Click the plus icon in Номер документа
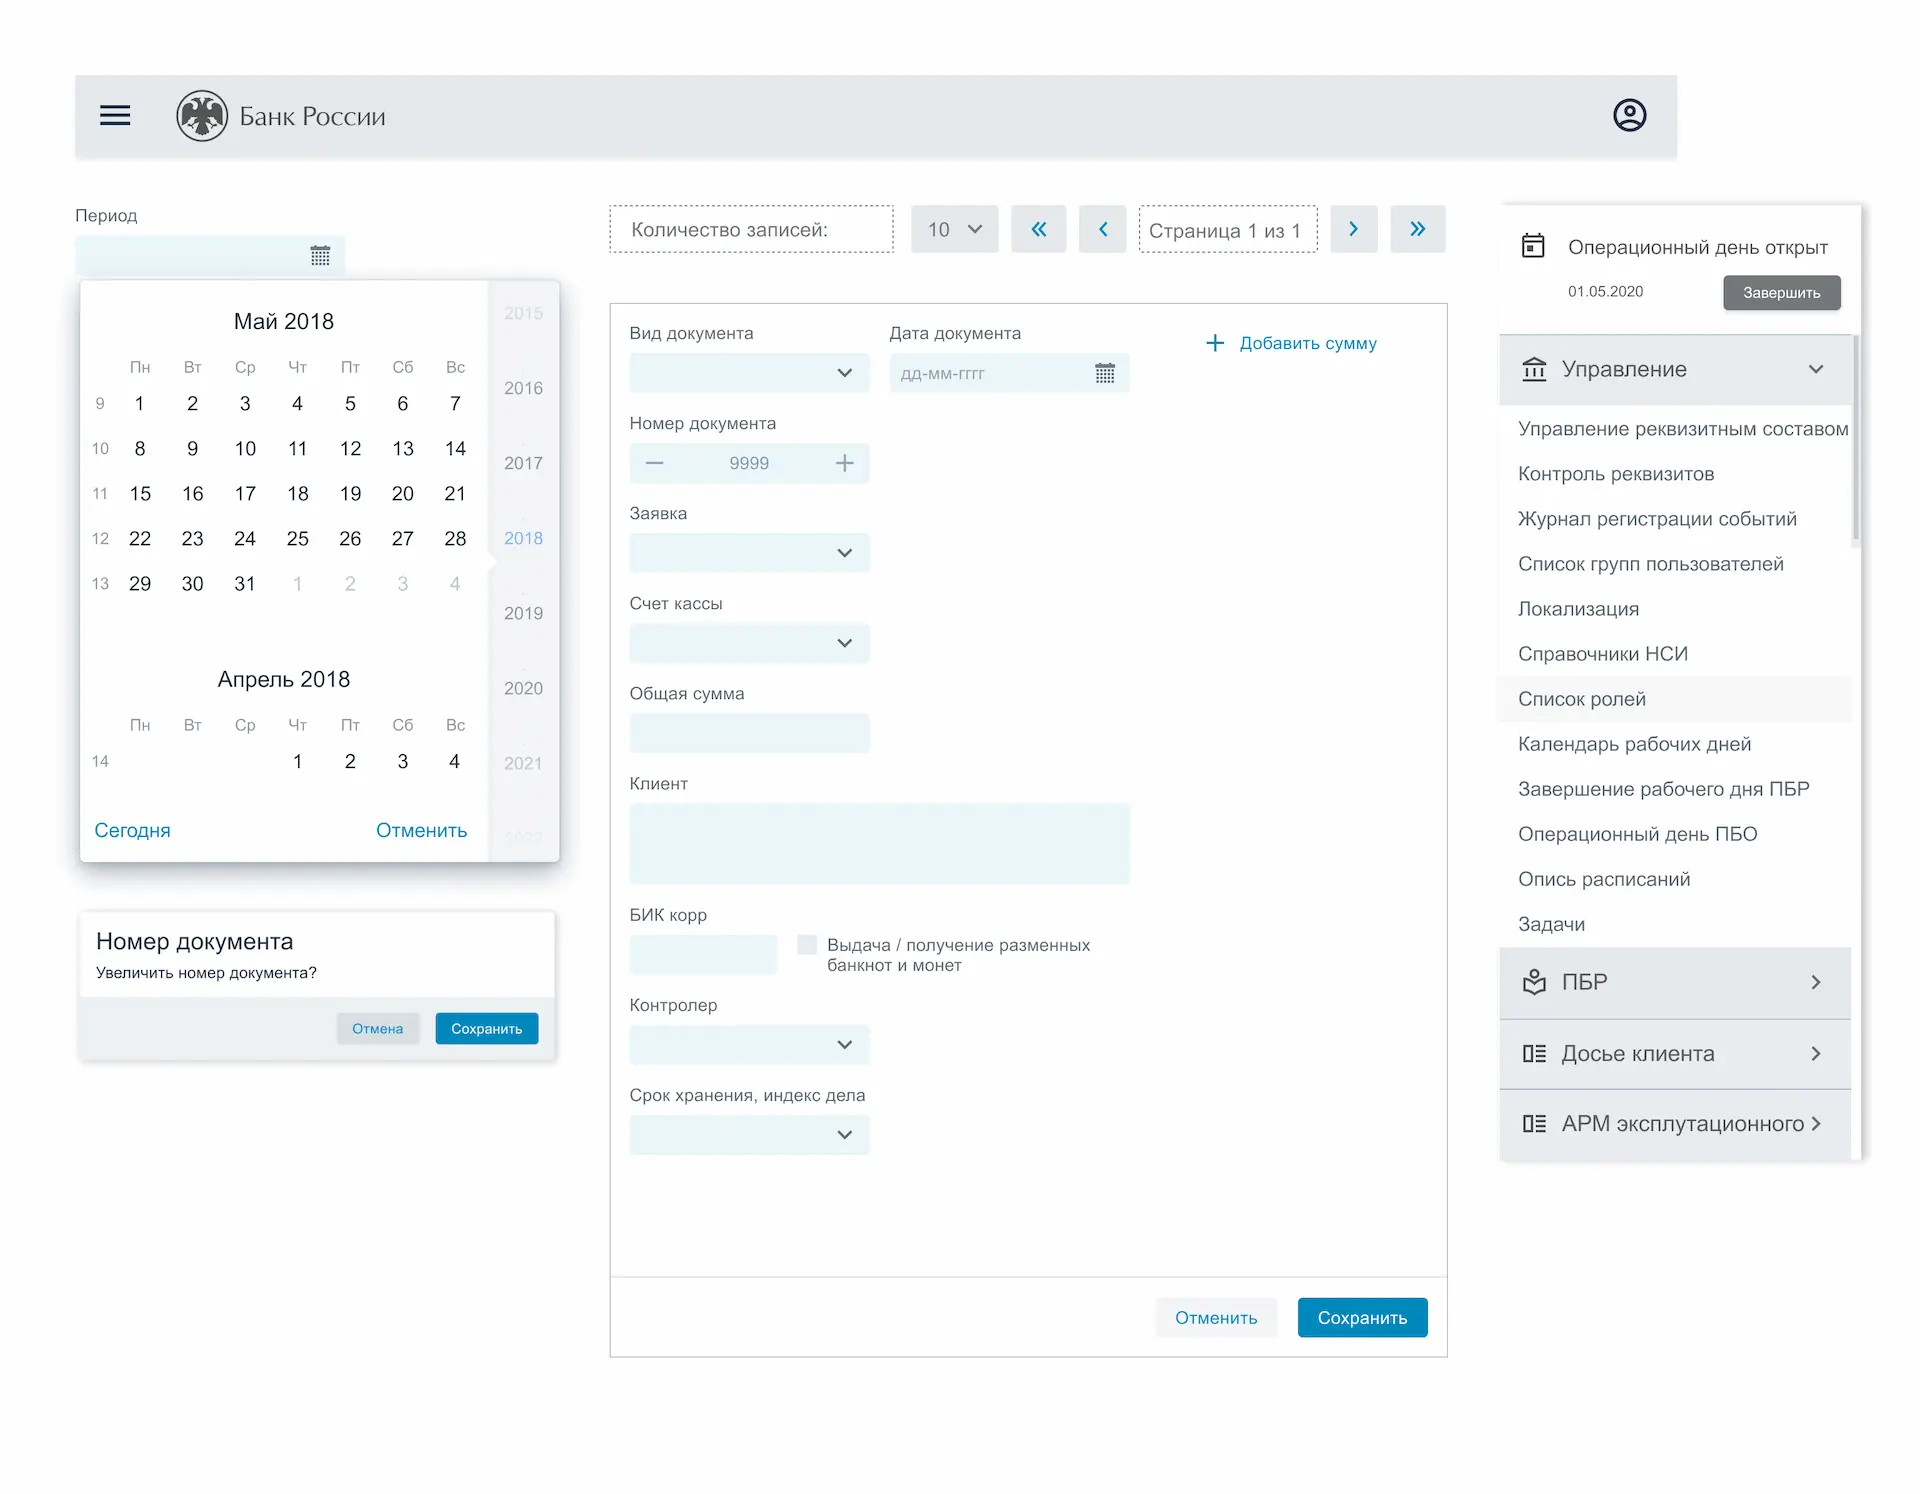This screenshot has width=1920, height=1494. pos(844,463)
